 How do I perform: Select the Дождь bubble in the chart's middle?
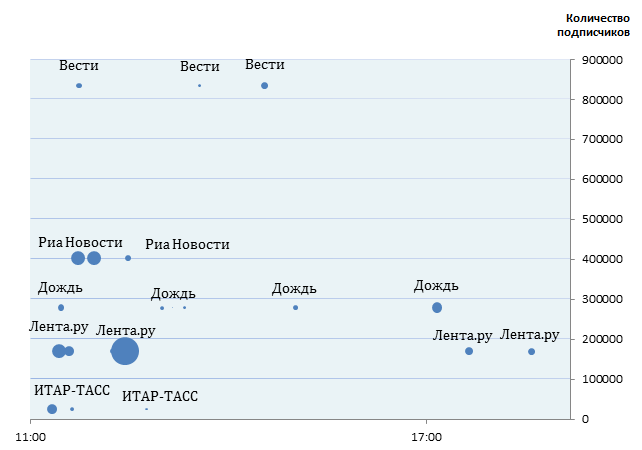click(x=295, y=307)
